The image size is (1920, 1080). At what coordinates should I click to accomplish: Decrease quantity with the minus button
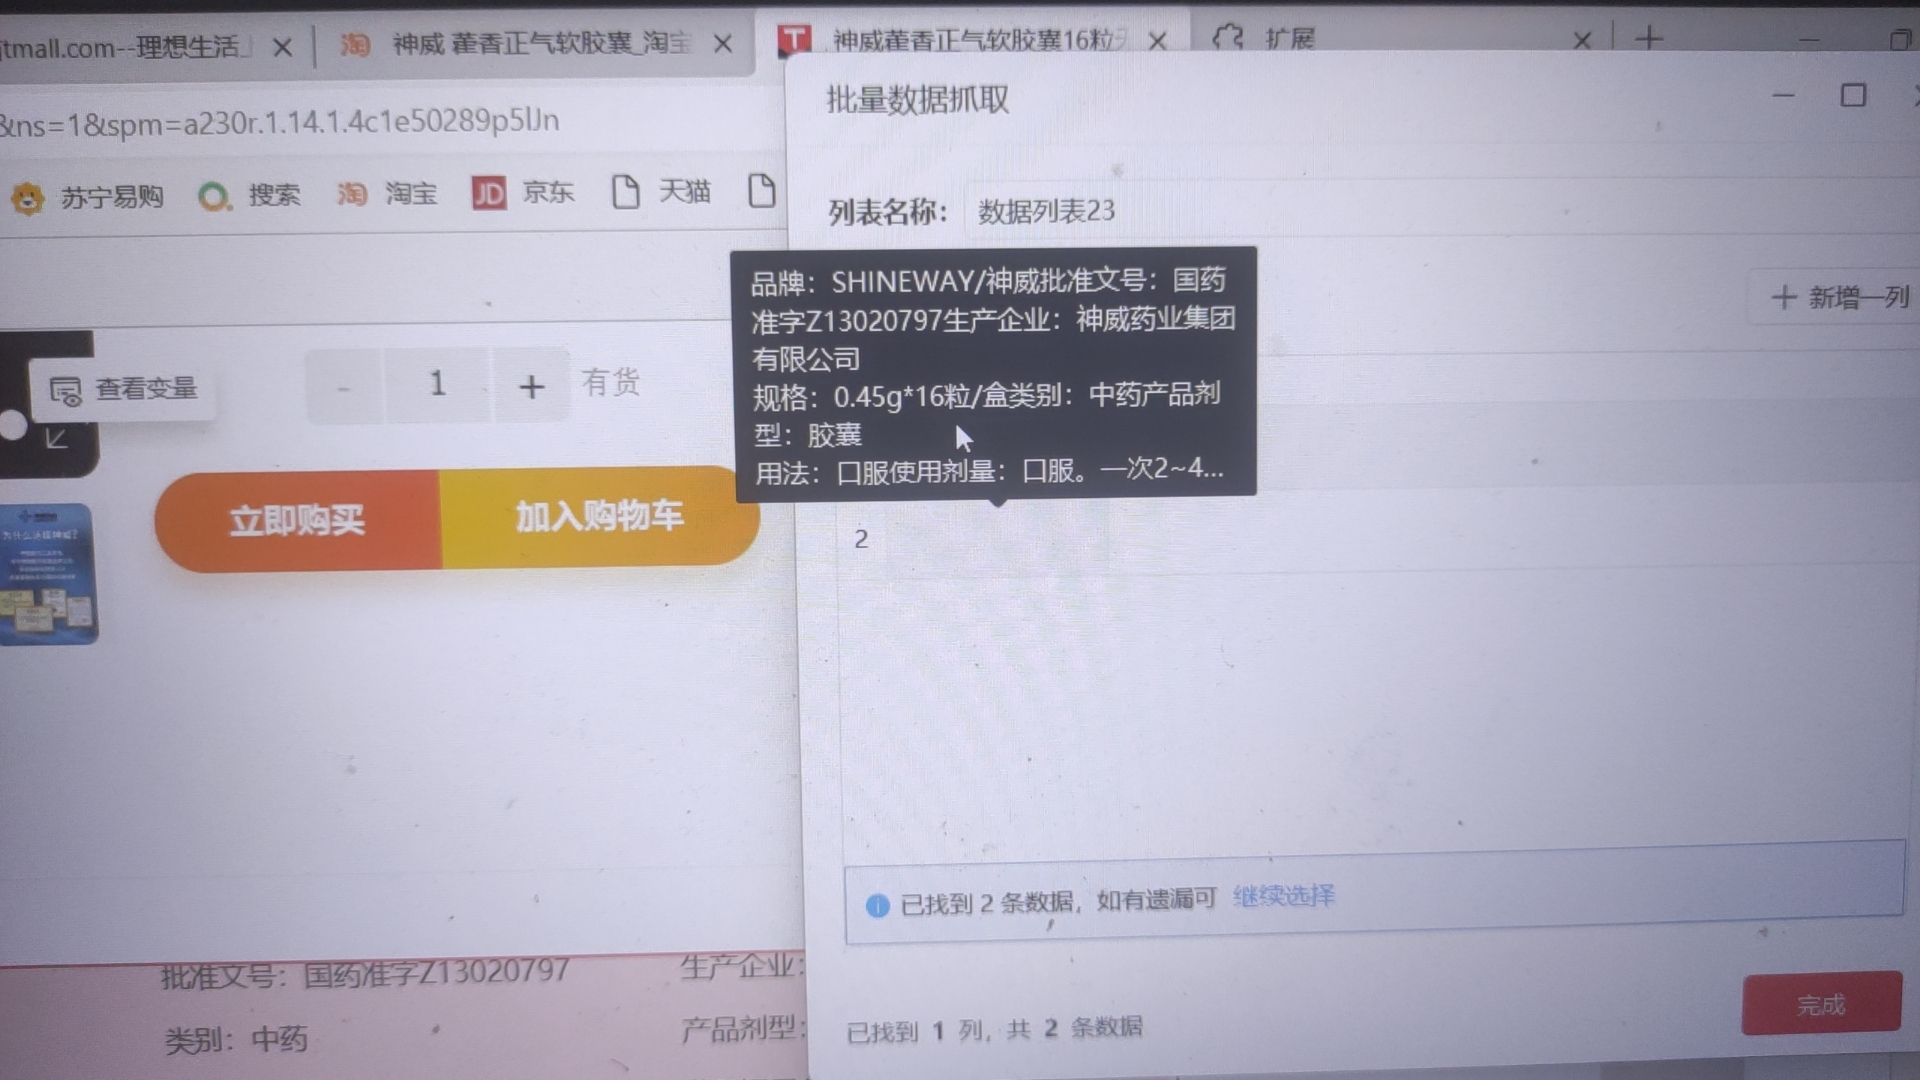point(343,387)
